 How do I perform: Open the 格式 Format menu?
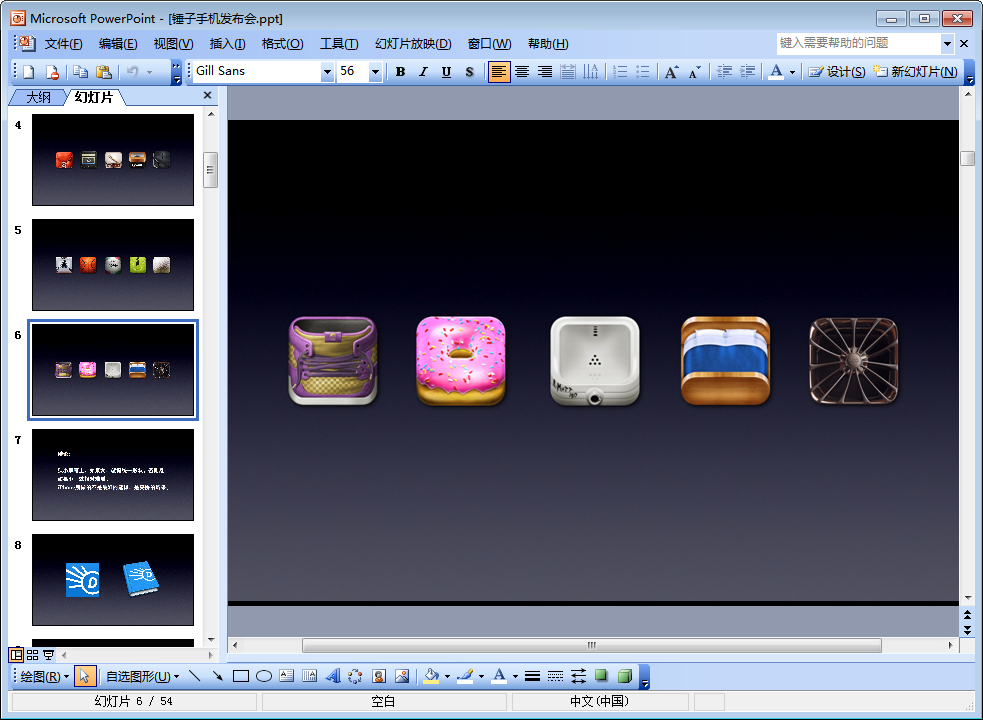[282, 44]
